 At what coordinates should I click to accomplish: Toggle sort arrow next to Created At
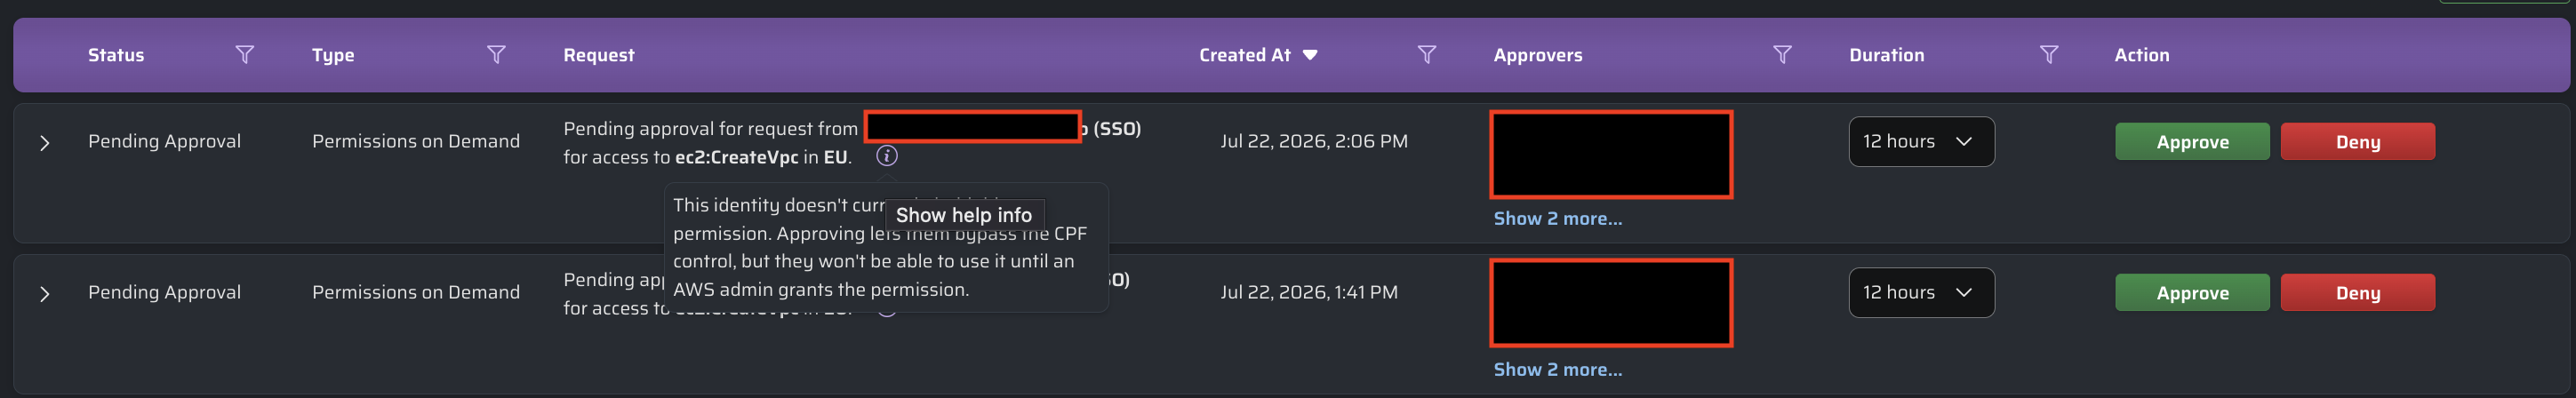pos(1310,55)
